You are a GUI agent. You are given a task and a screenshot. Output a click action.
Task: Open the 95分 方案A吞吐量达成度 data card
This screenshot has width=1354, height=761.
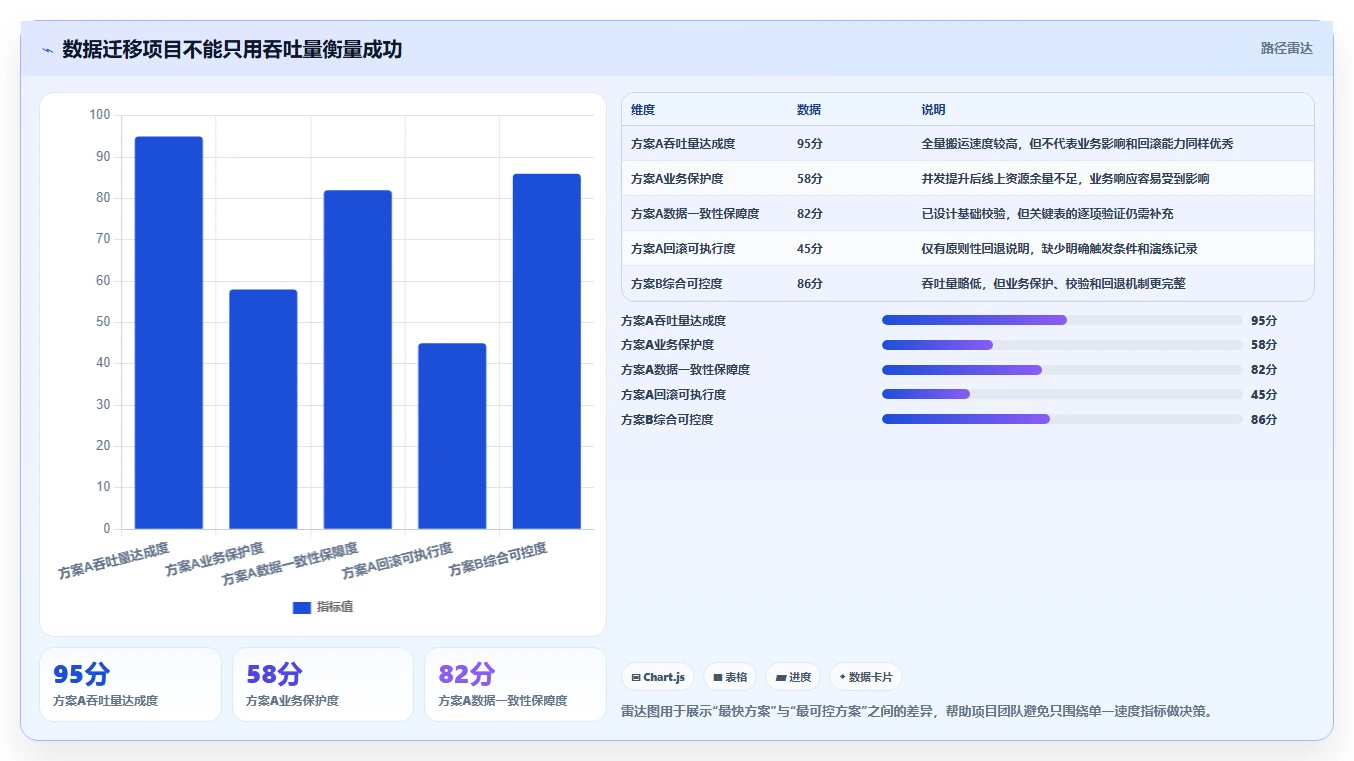click(x=130, y=684)
